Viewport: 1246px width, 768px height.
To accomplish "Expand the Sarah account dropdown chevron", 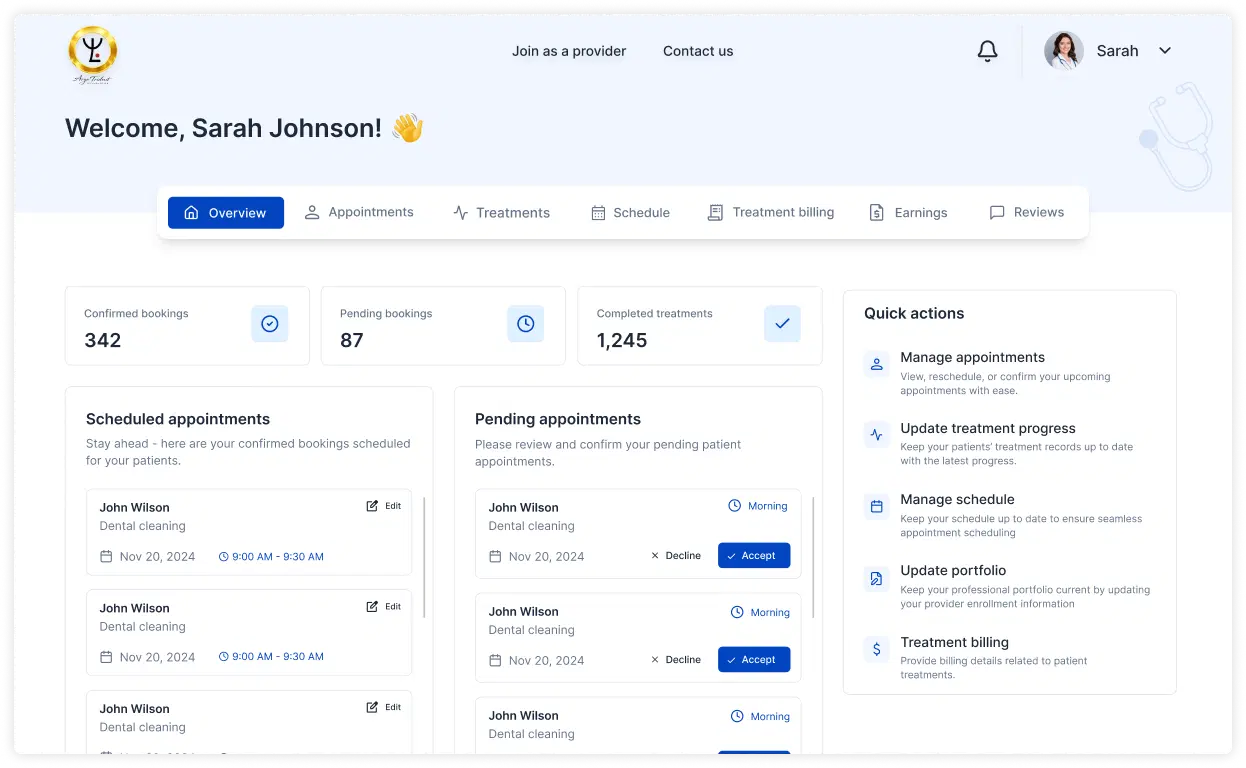I will (1164, 51).
